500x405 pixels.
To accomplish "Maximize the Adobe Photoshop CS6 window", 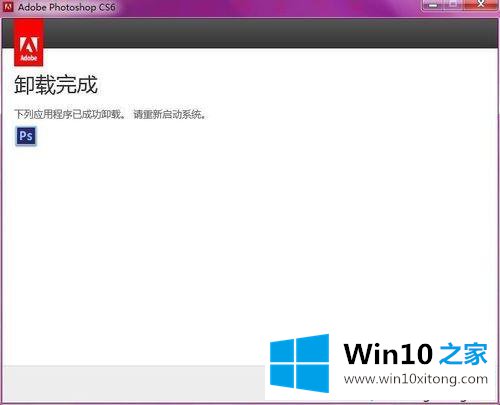I will tap(454, 5).
